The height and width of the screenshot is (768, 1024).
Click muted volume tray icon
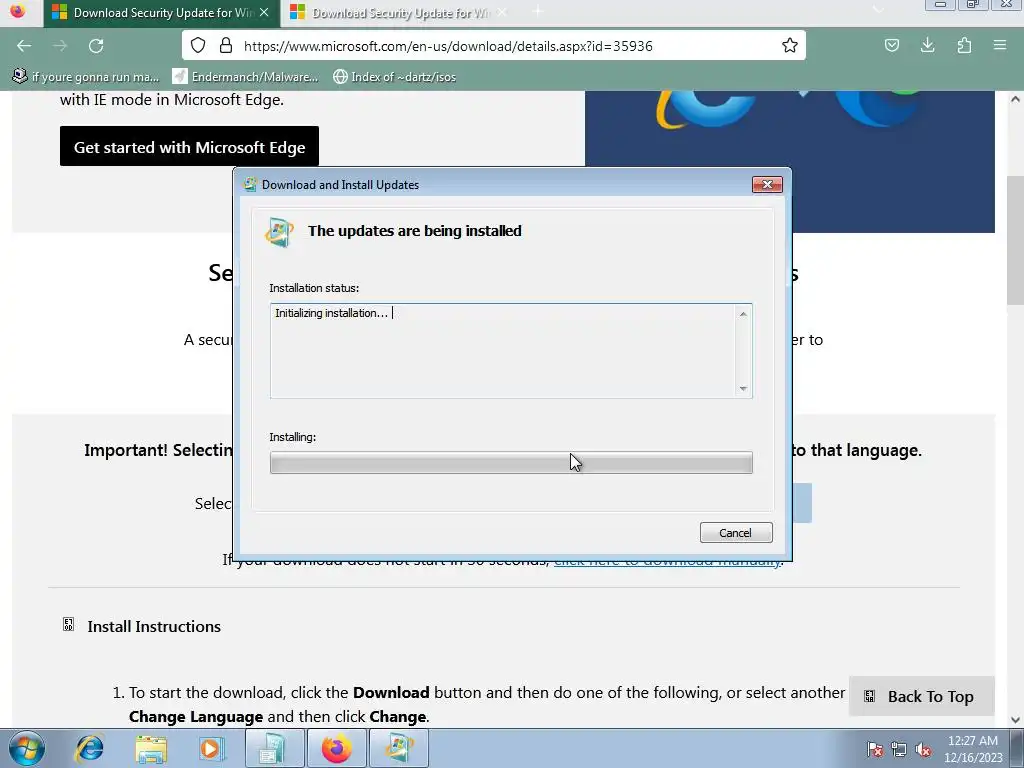pos(923,749)
